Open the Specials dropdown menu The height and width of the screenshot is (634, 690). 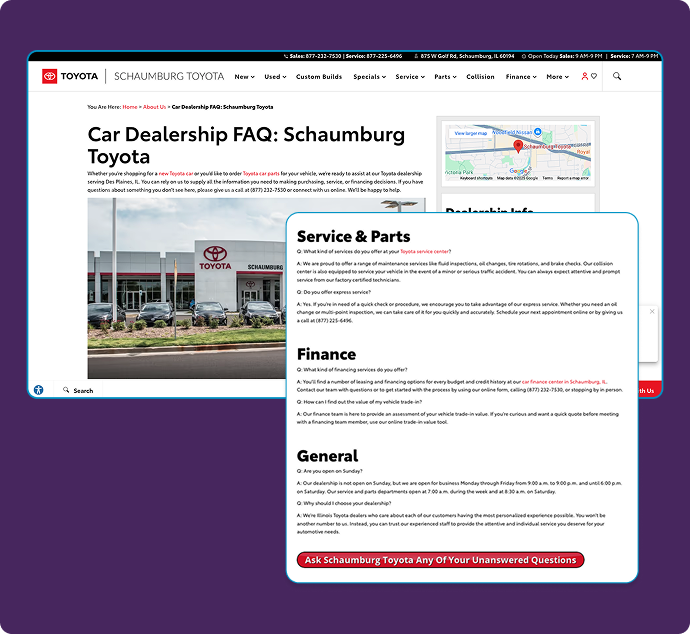369,77
